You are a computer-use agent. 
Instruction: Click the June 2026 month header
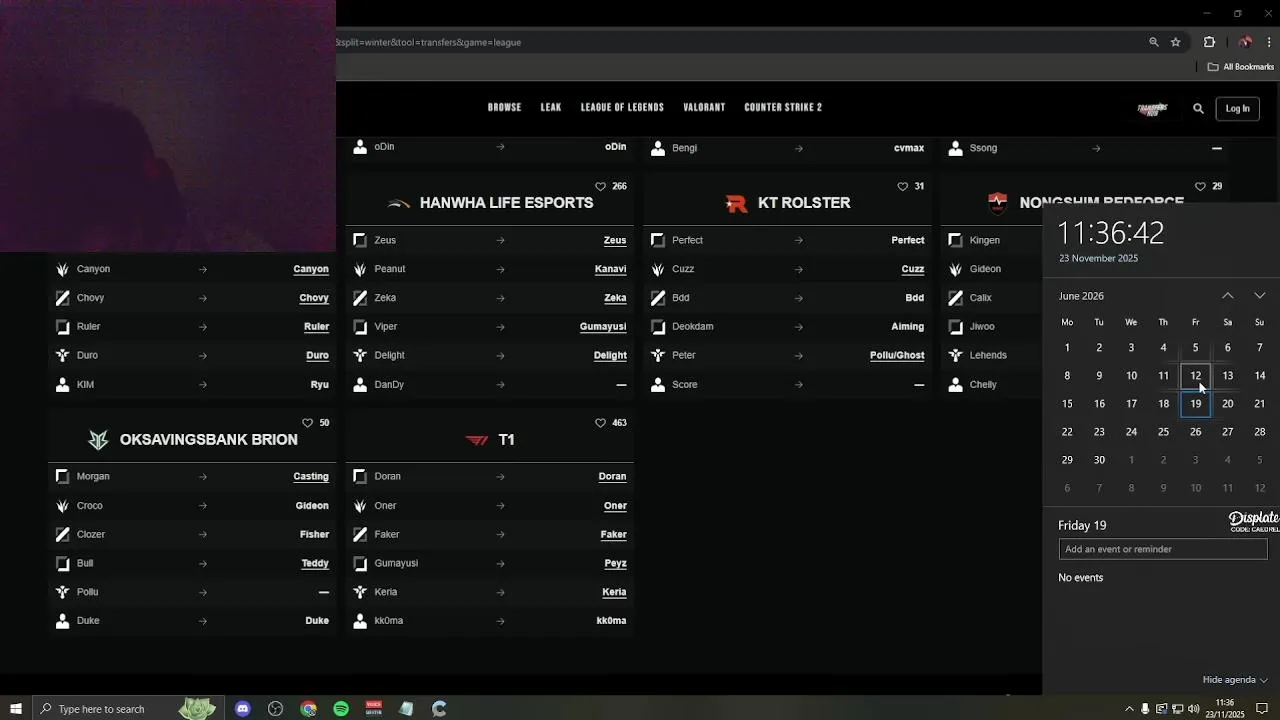click(x=1081, y=296)
